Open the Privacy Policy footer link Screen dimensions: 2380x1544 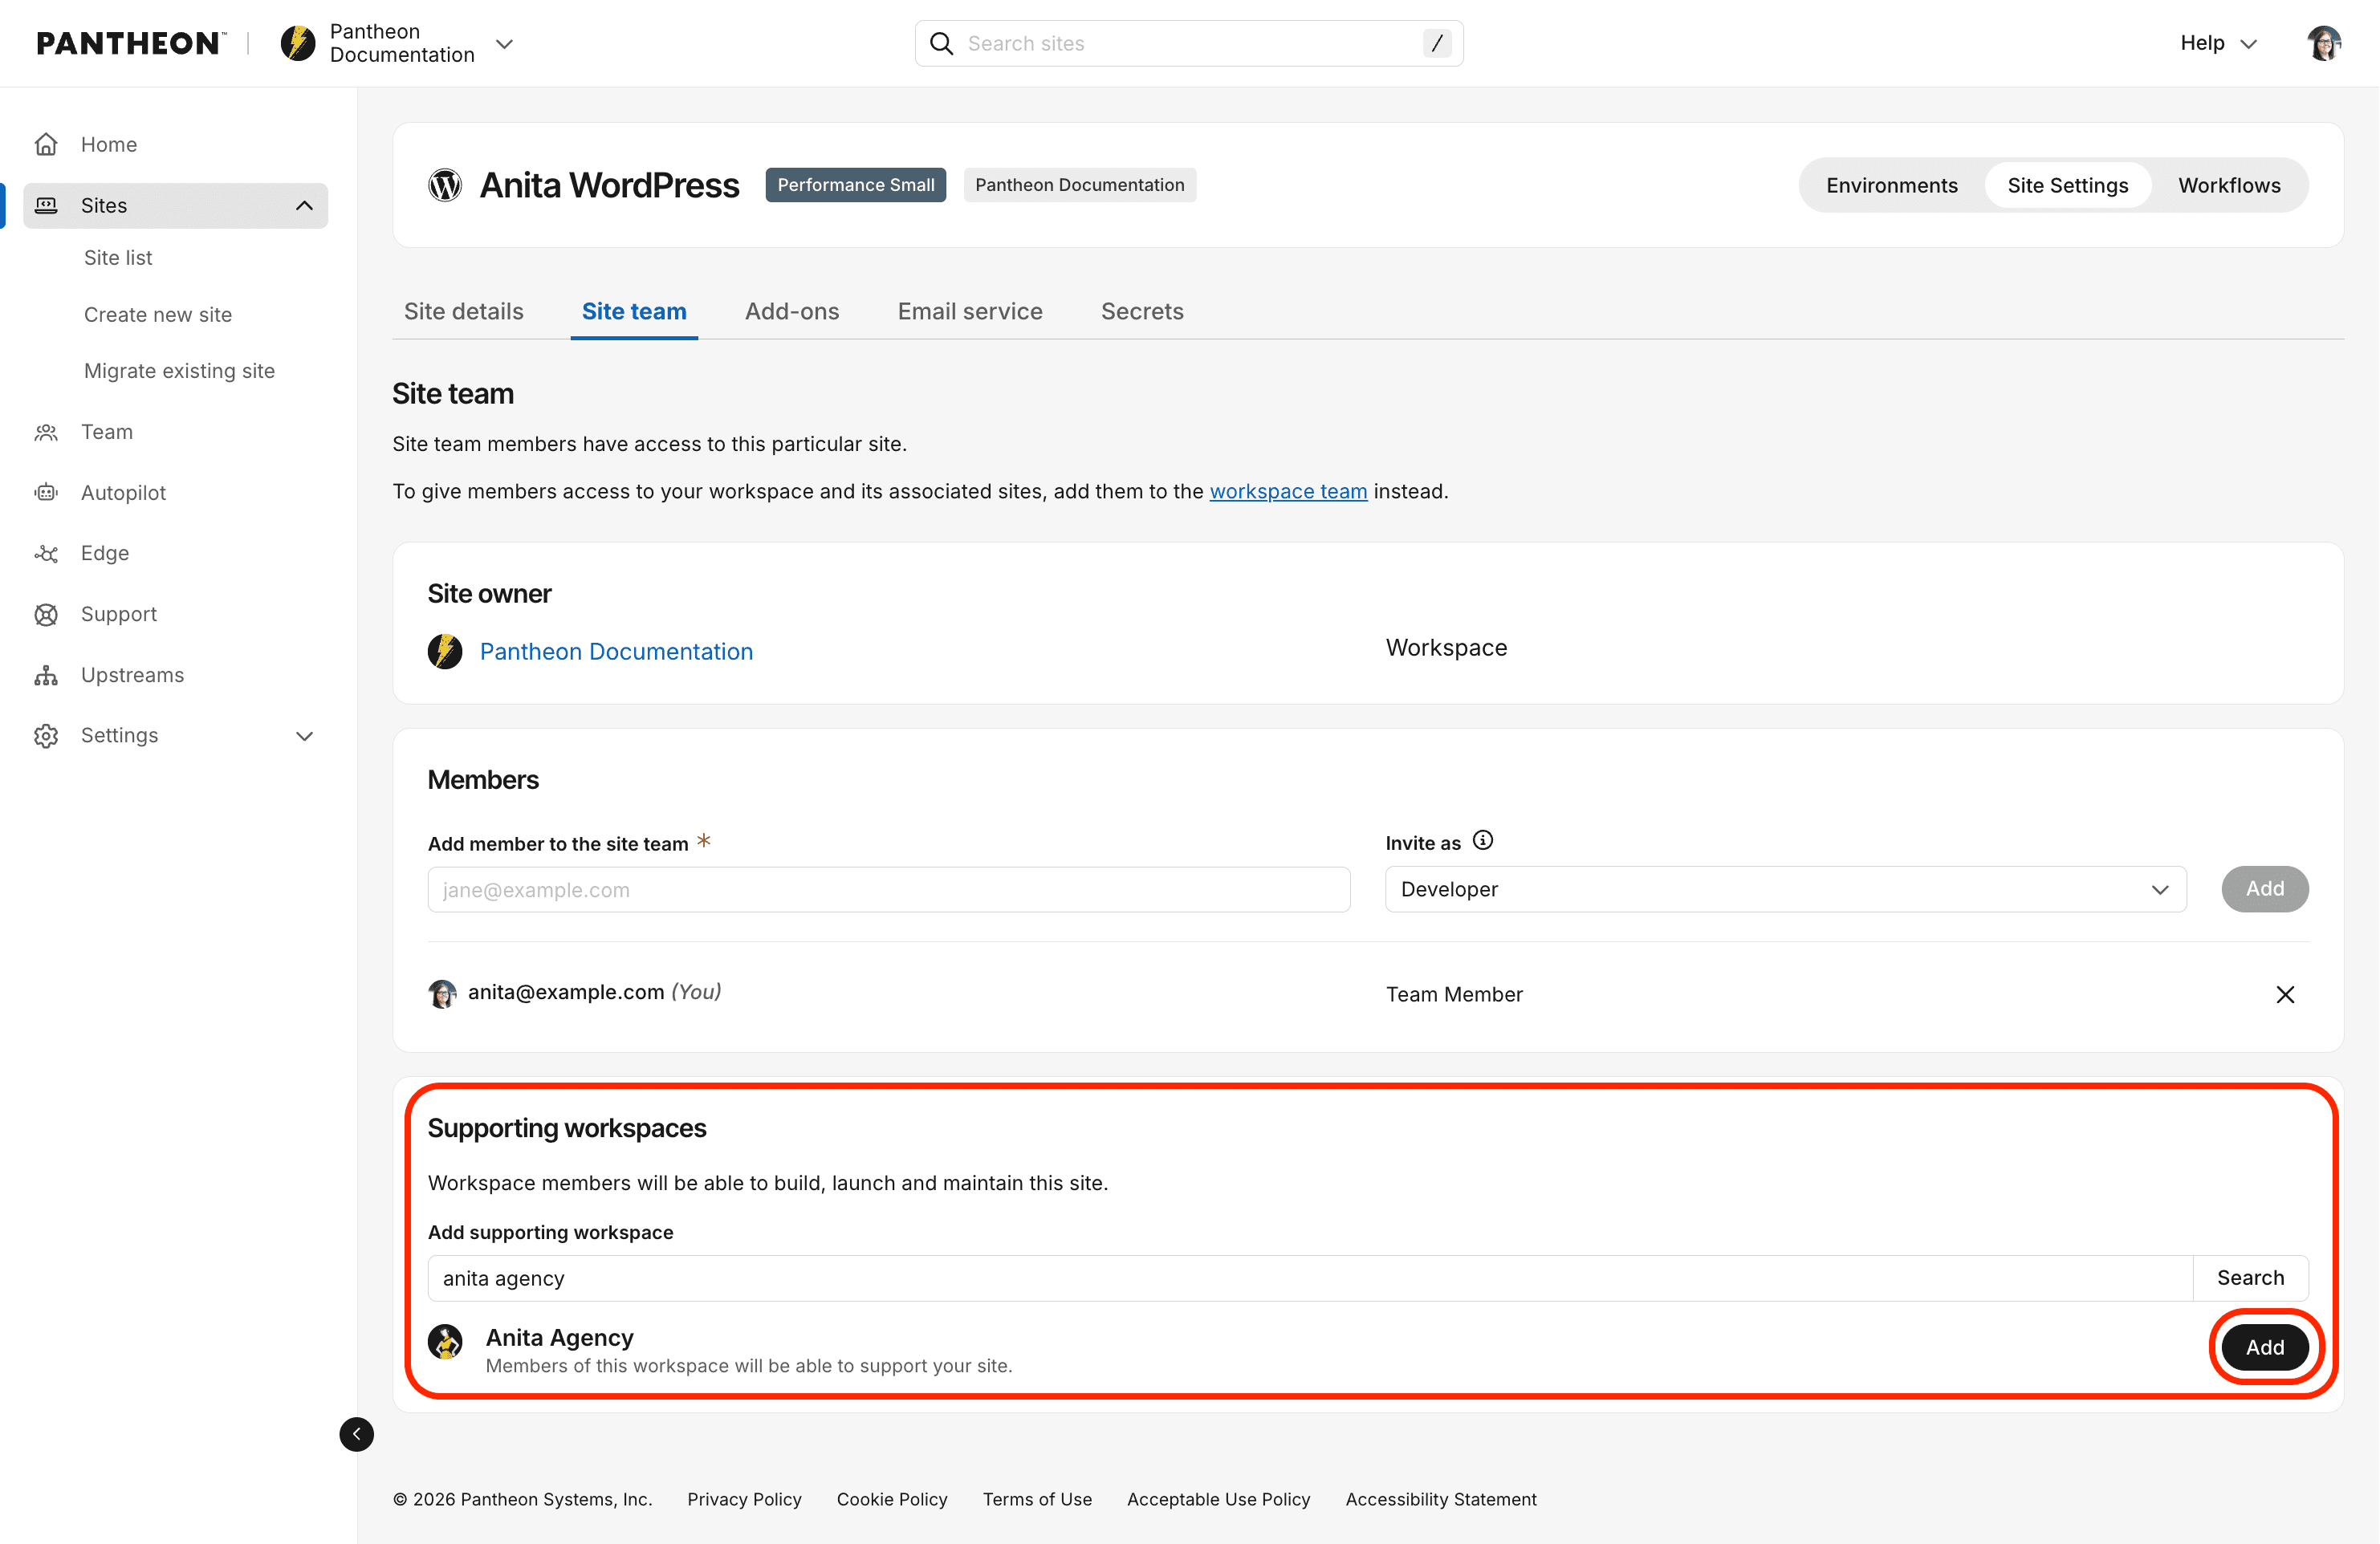[x=744, y=1499]
